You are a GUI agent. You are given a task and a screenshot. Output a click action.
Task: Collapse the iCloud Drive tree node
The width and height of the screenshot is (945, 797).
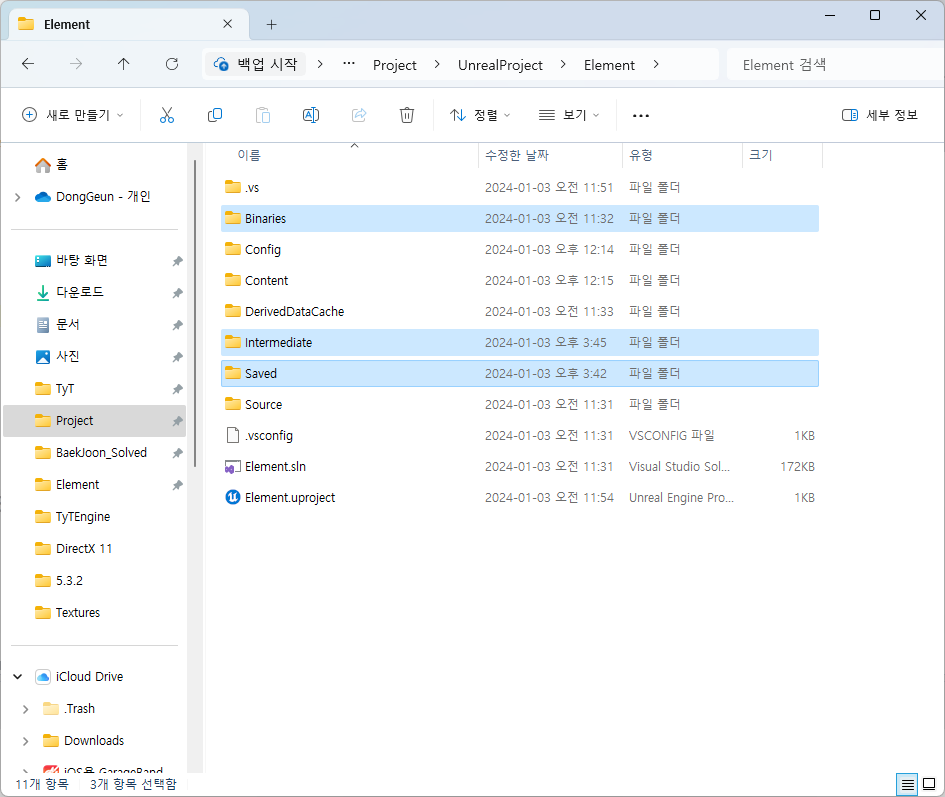[x=17, y=677]
